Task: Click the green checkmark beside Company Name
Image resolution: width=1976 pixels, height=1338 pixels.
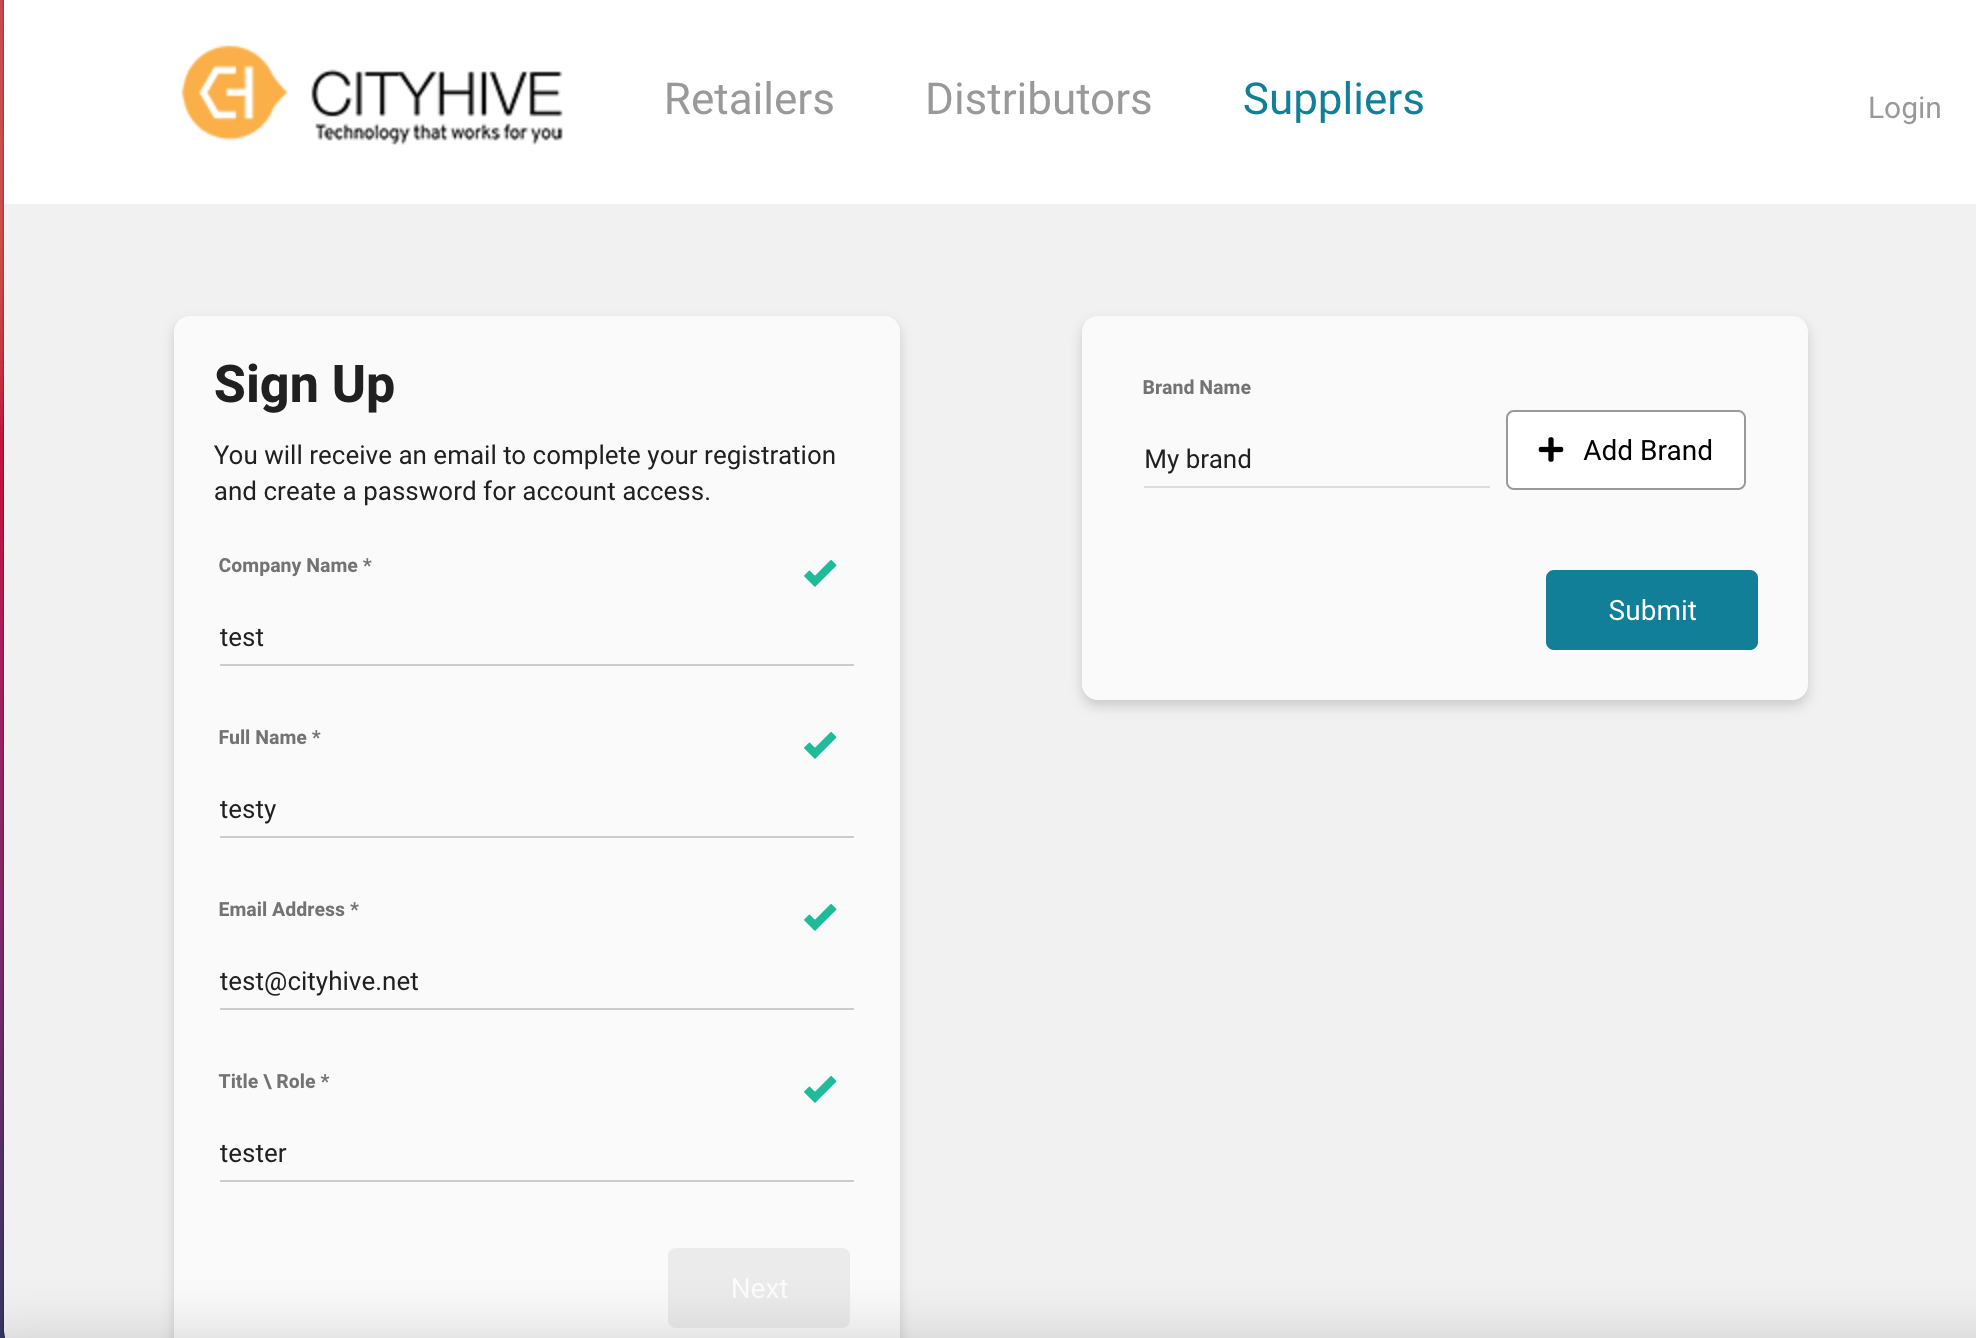Action: pos(820,573)
